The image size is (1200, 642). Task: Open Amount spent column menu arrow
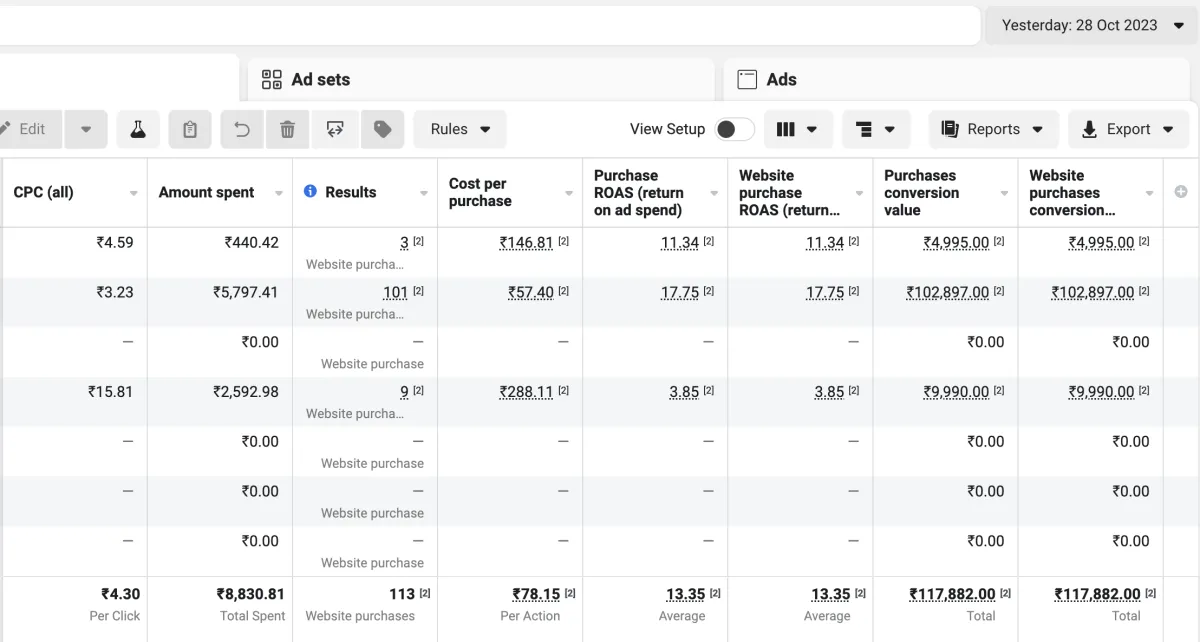(x=279, y=193)
